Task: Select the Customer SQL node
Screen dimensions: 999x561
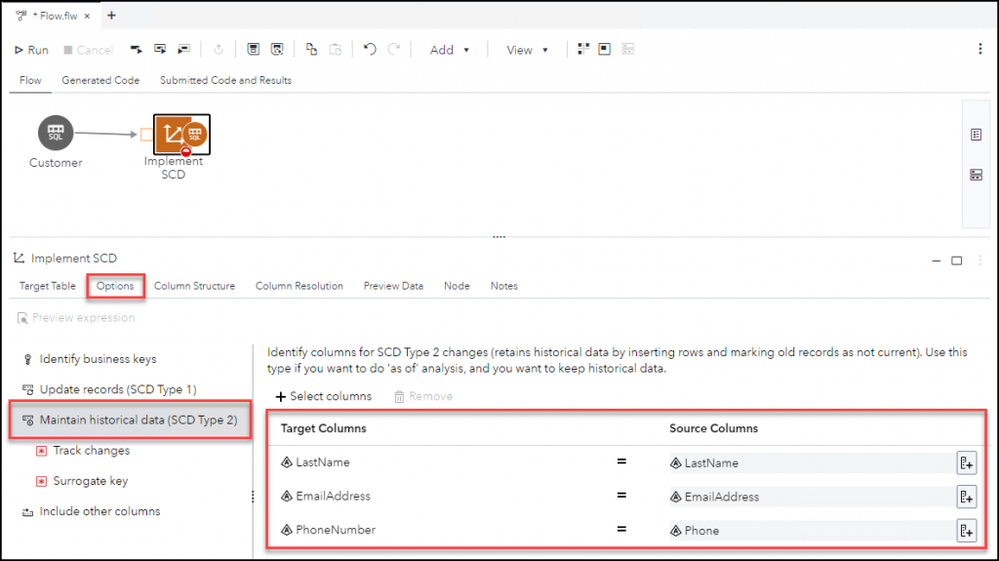Action: click(x=56, y=134)
